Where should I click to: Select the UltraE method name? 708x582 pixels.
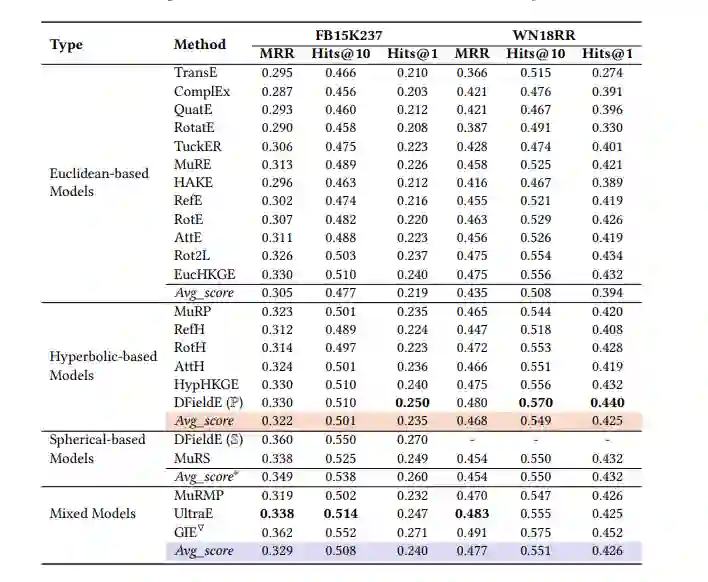point(195,513)
